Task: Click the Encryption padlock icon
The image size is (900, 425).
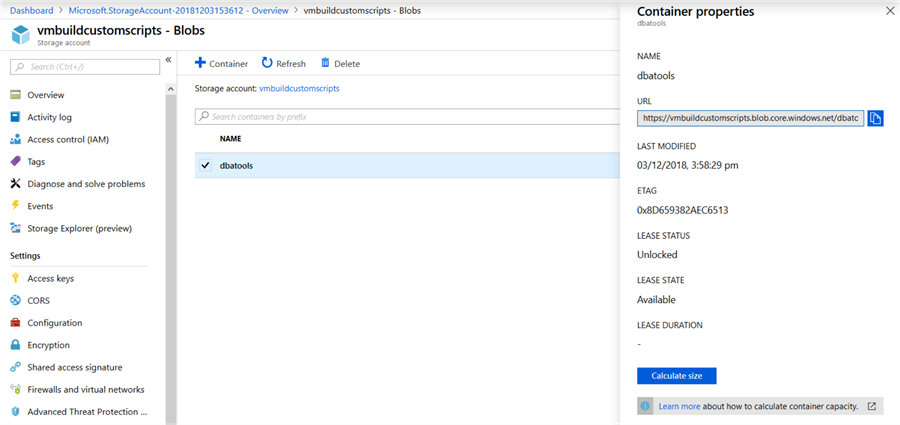Action: 16,345
